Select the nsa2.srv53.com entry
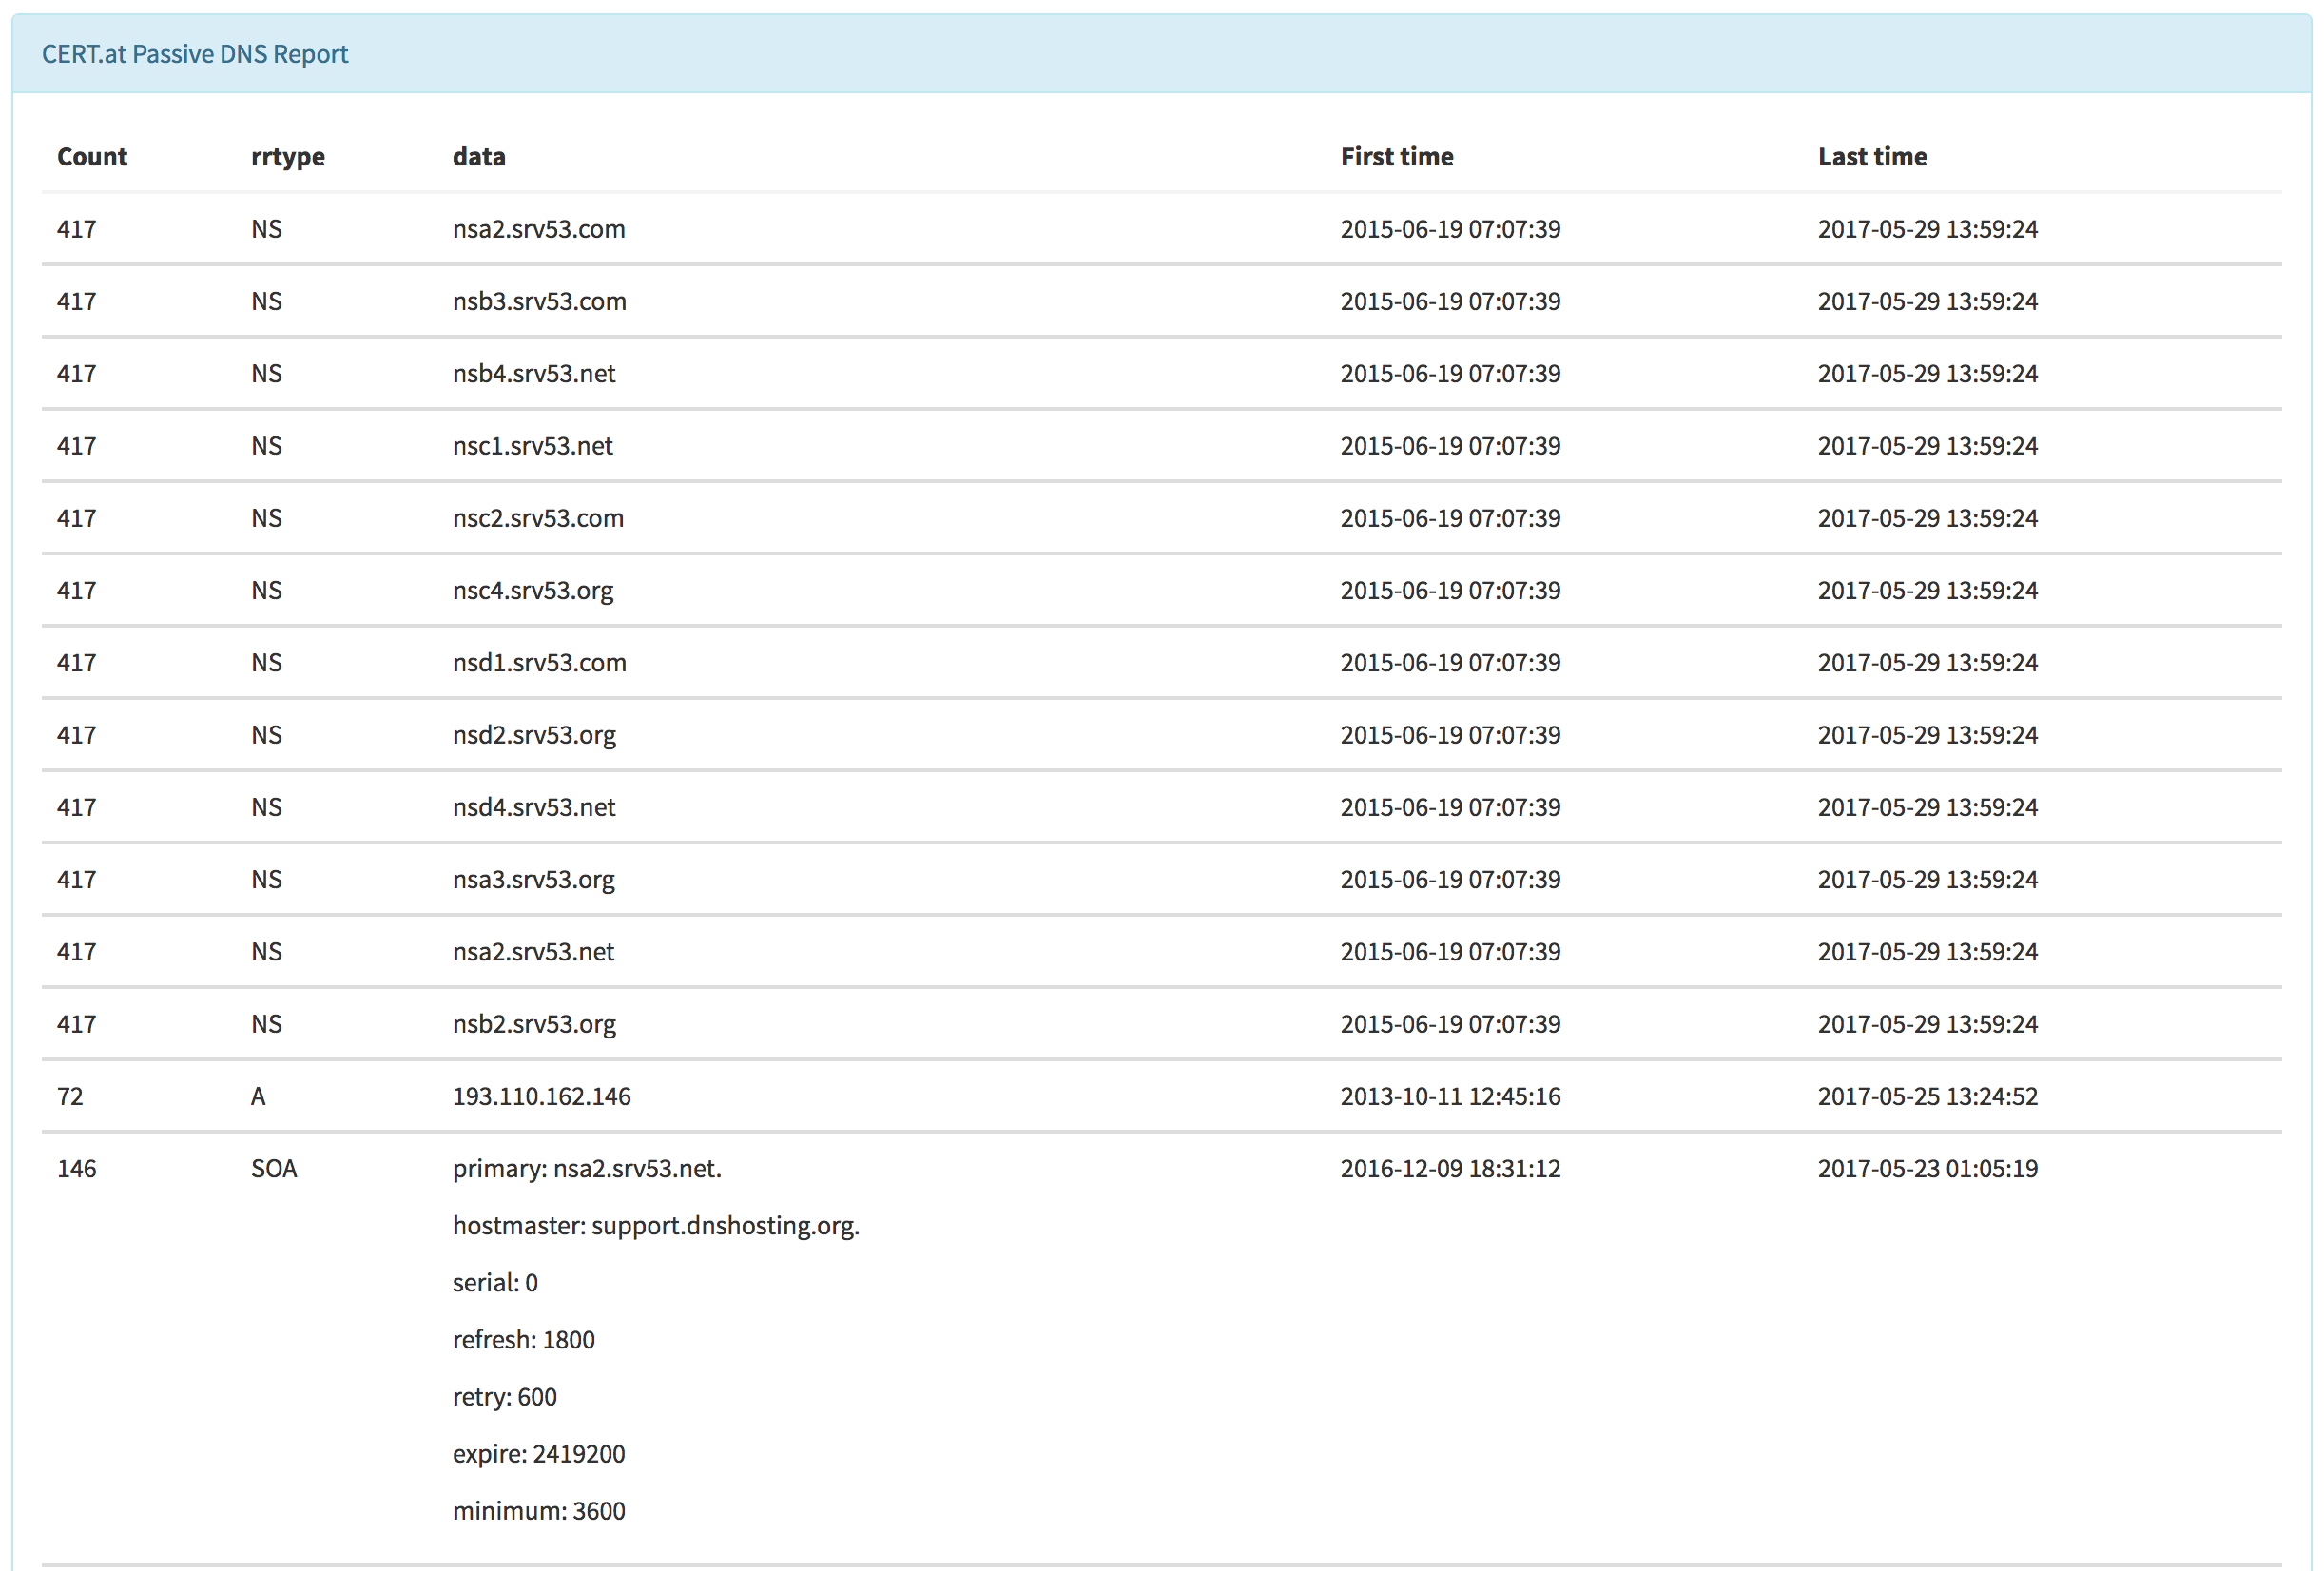Image resolution: width=2324 pixels, height=1571 pixels. (x=538, y=229)
